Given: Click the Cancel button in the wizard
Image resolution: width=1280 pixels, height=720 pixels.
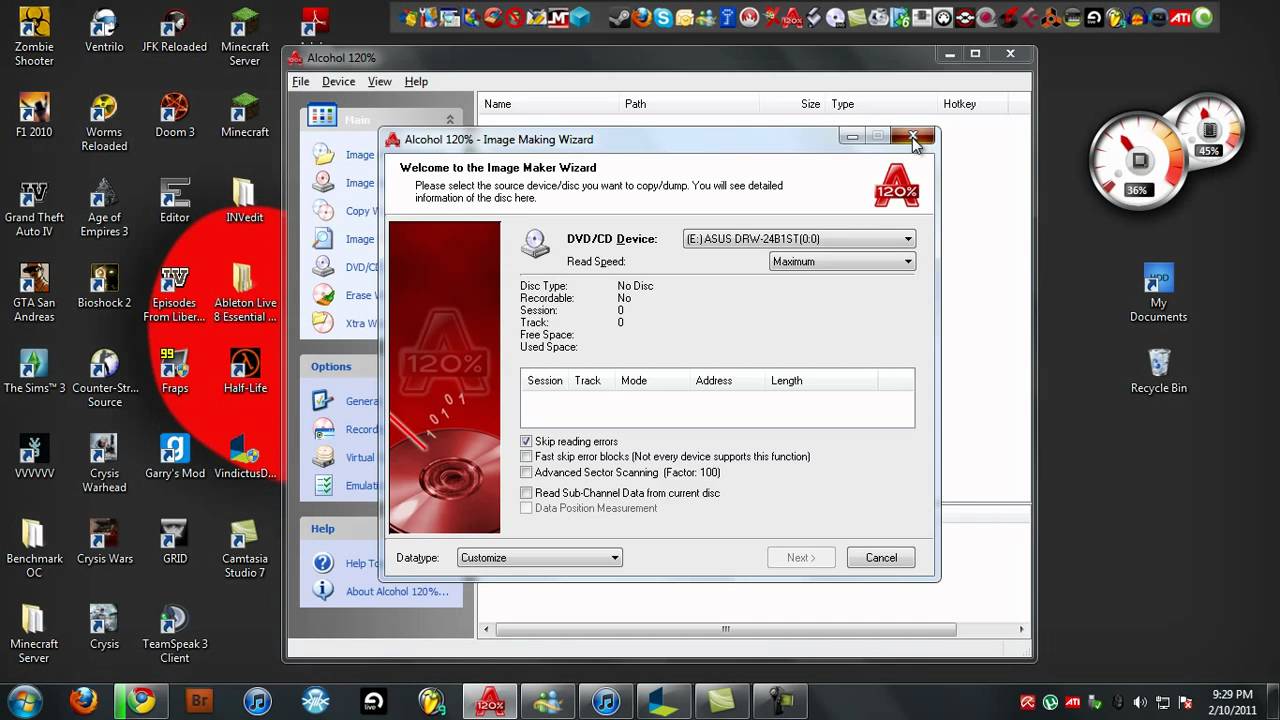Looking at the screenshot, I should pyautogui.click(x=880, y=557).
